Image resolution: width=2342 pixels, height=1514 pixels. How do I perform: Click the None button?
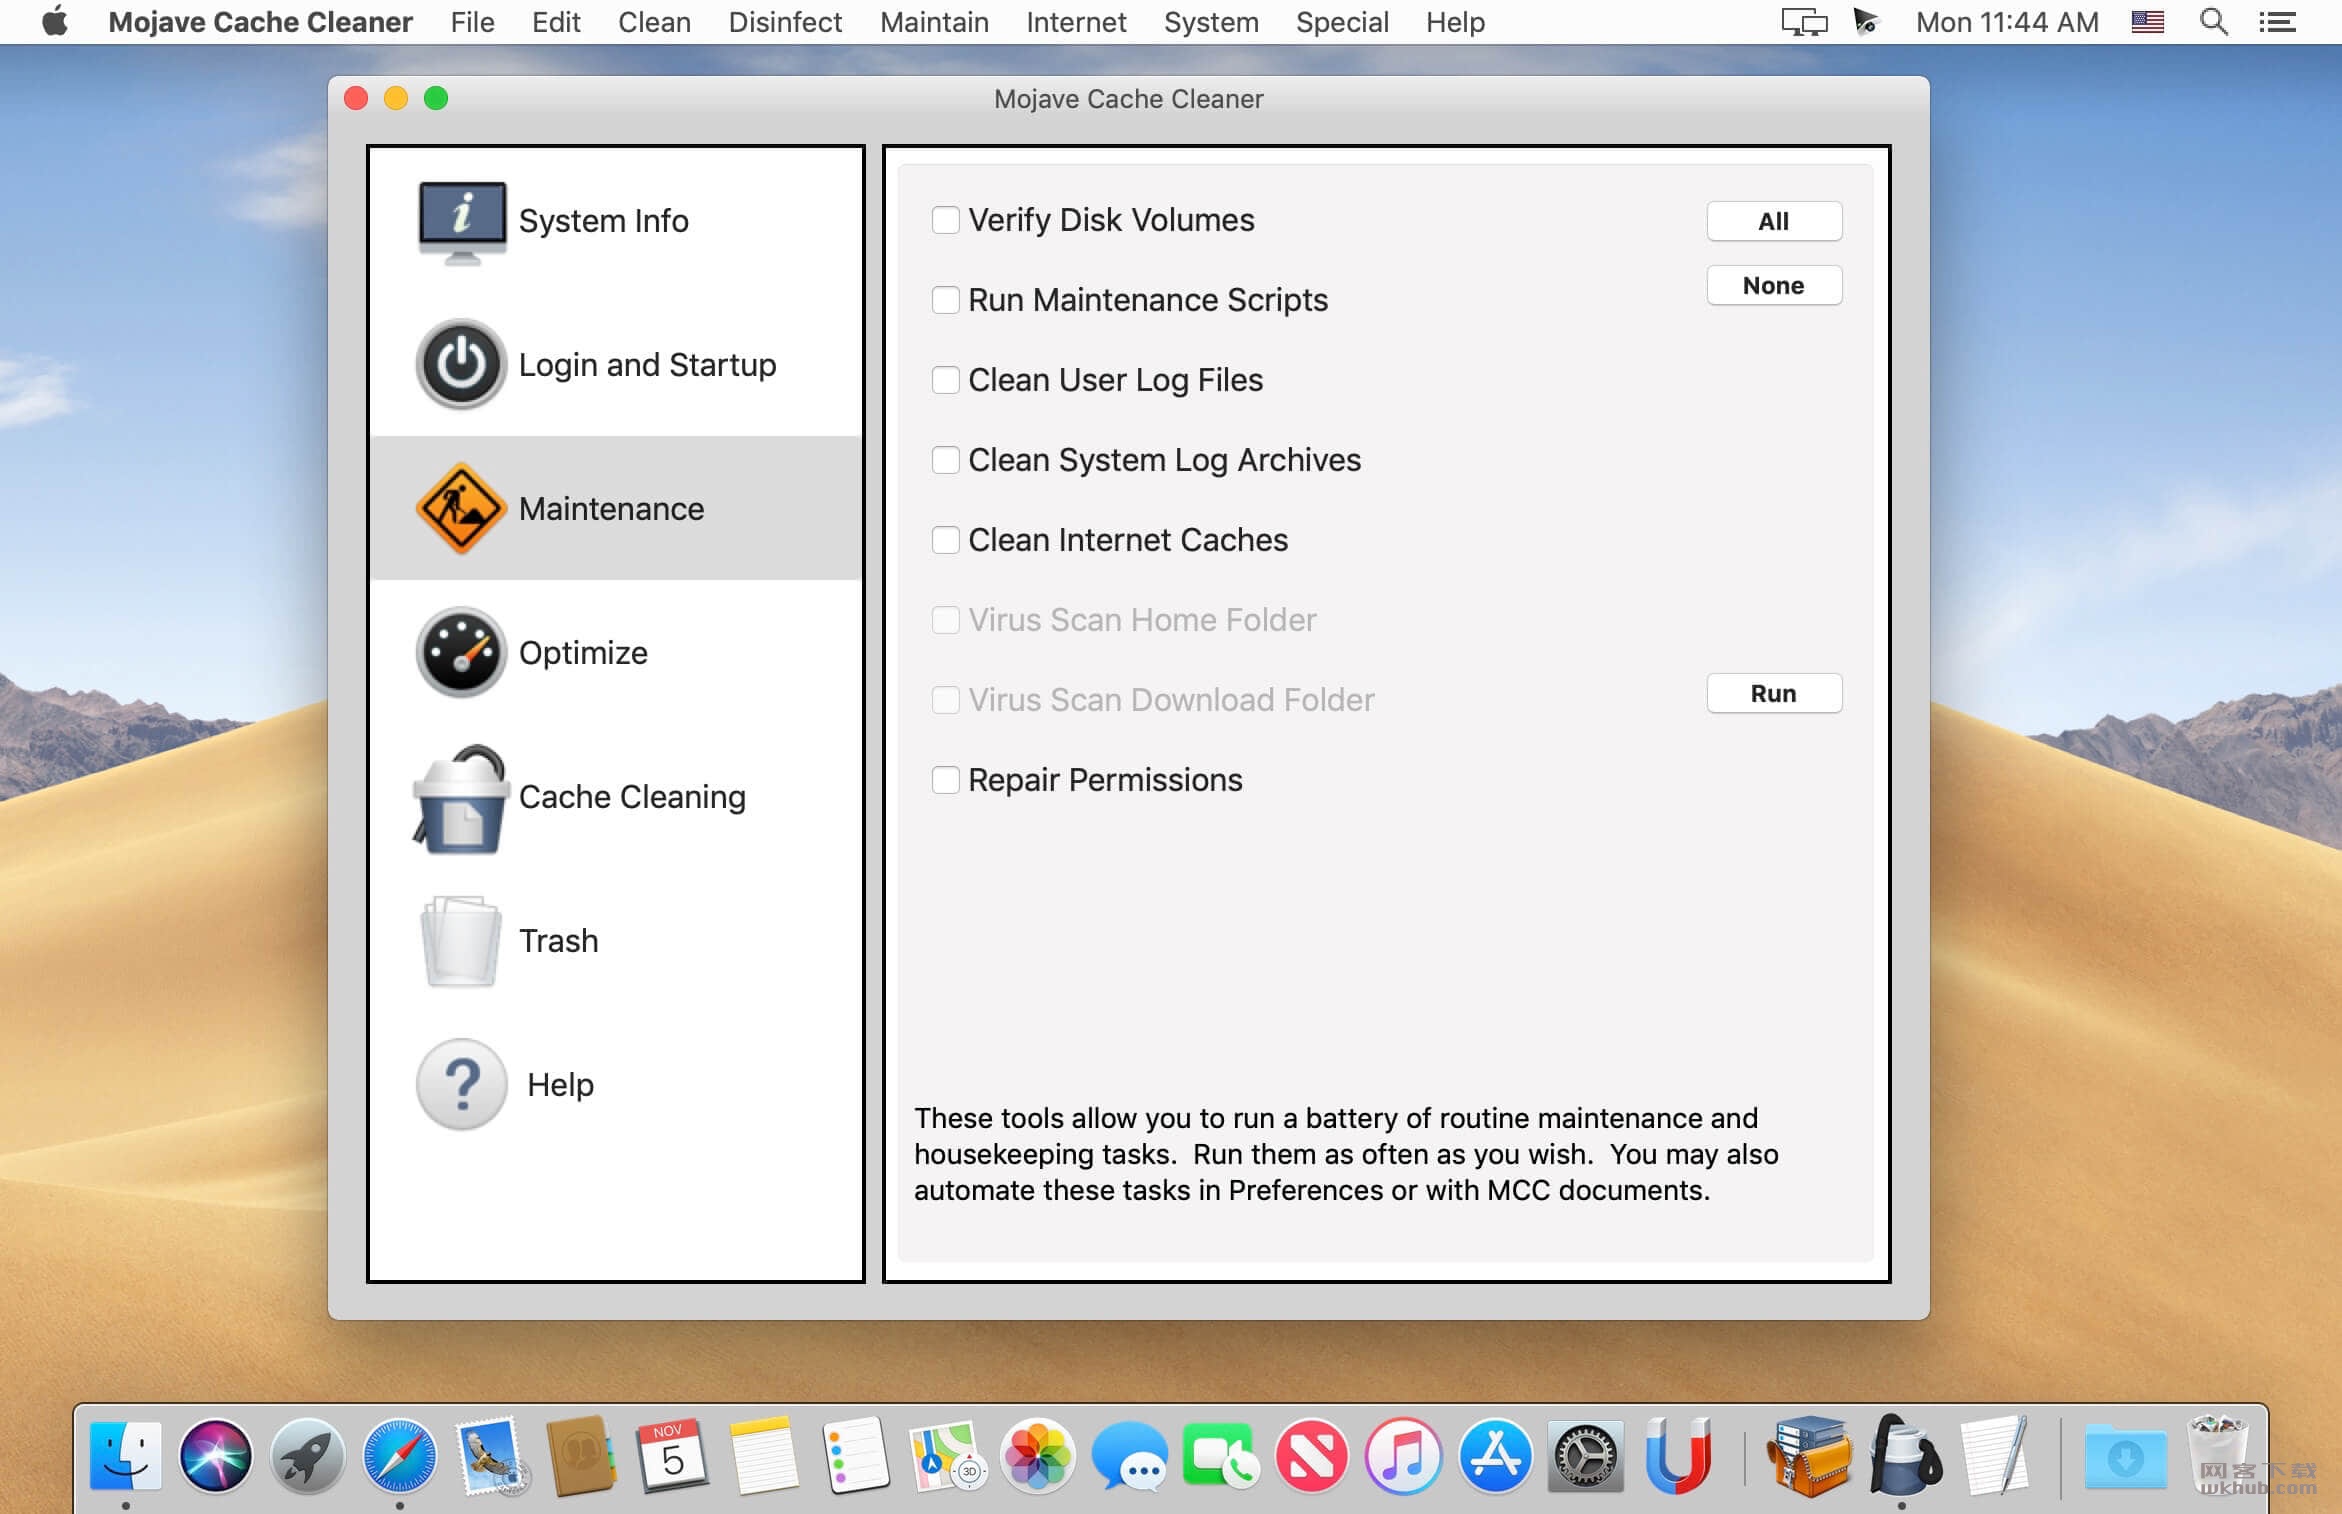tap(1774, 285)
